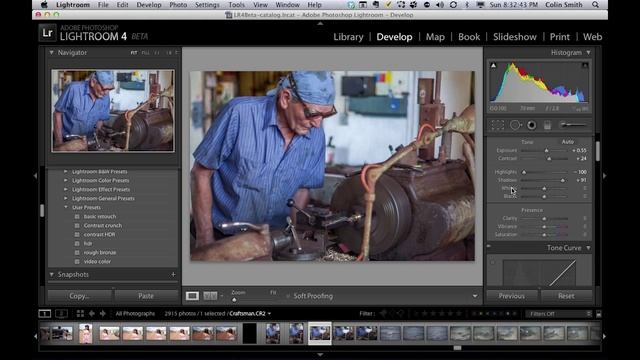Switch to the Book module

(469, 37)
